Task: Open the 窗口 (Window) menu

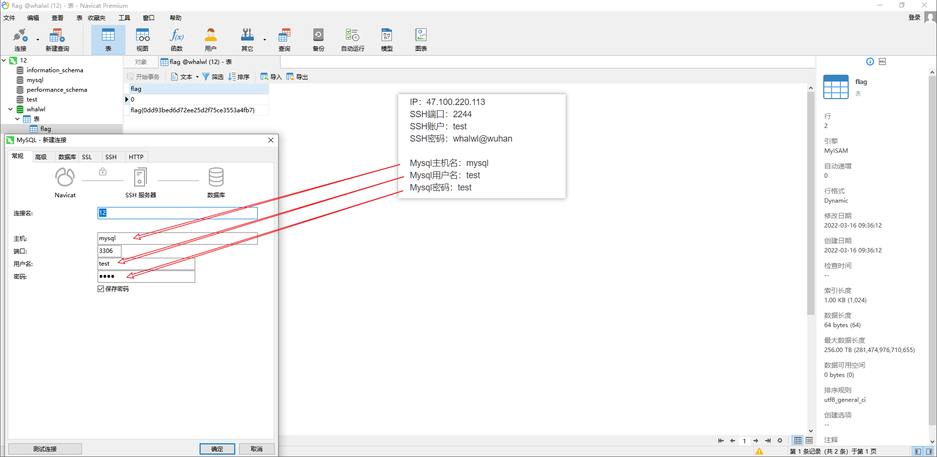Action: click(149, 18)
